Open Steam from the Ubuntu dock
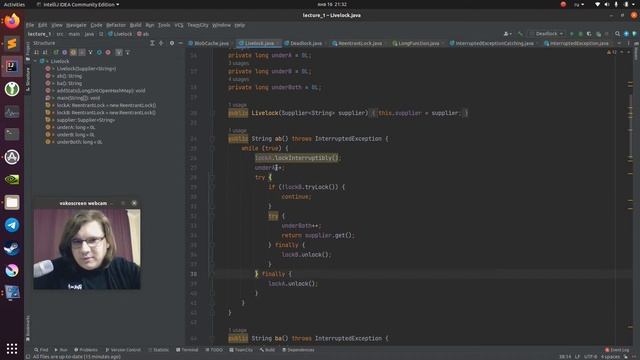The image size is (640, 360). 12,248
